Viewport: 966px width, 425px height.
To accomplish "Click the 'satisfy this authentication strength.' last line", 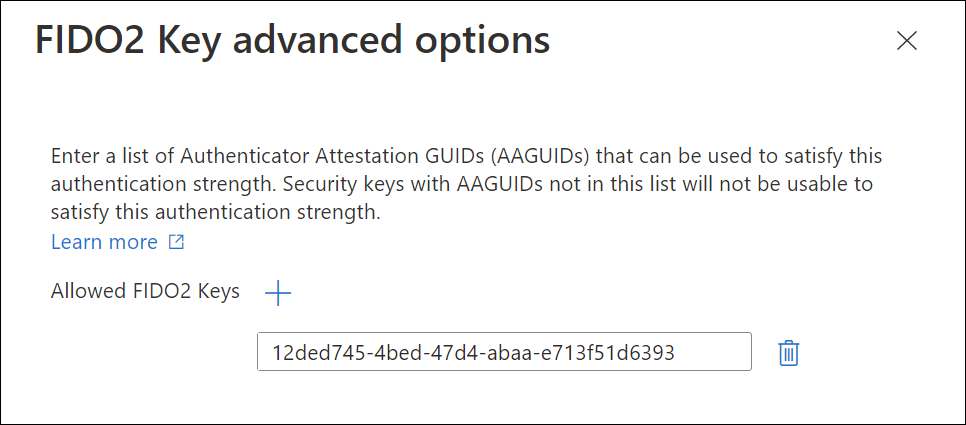I will pyautogui.click(x=216, y=213).
